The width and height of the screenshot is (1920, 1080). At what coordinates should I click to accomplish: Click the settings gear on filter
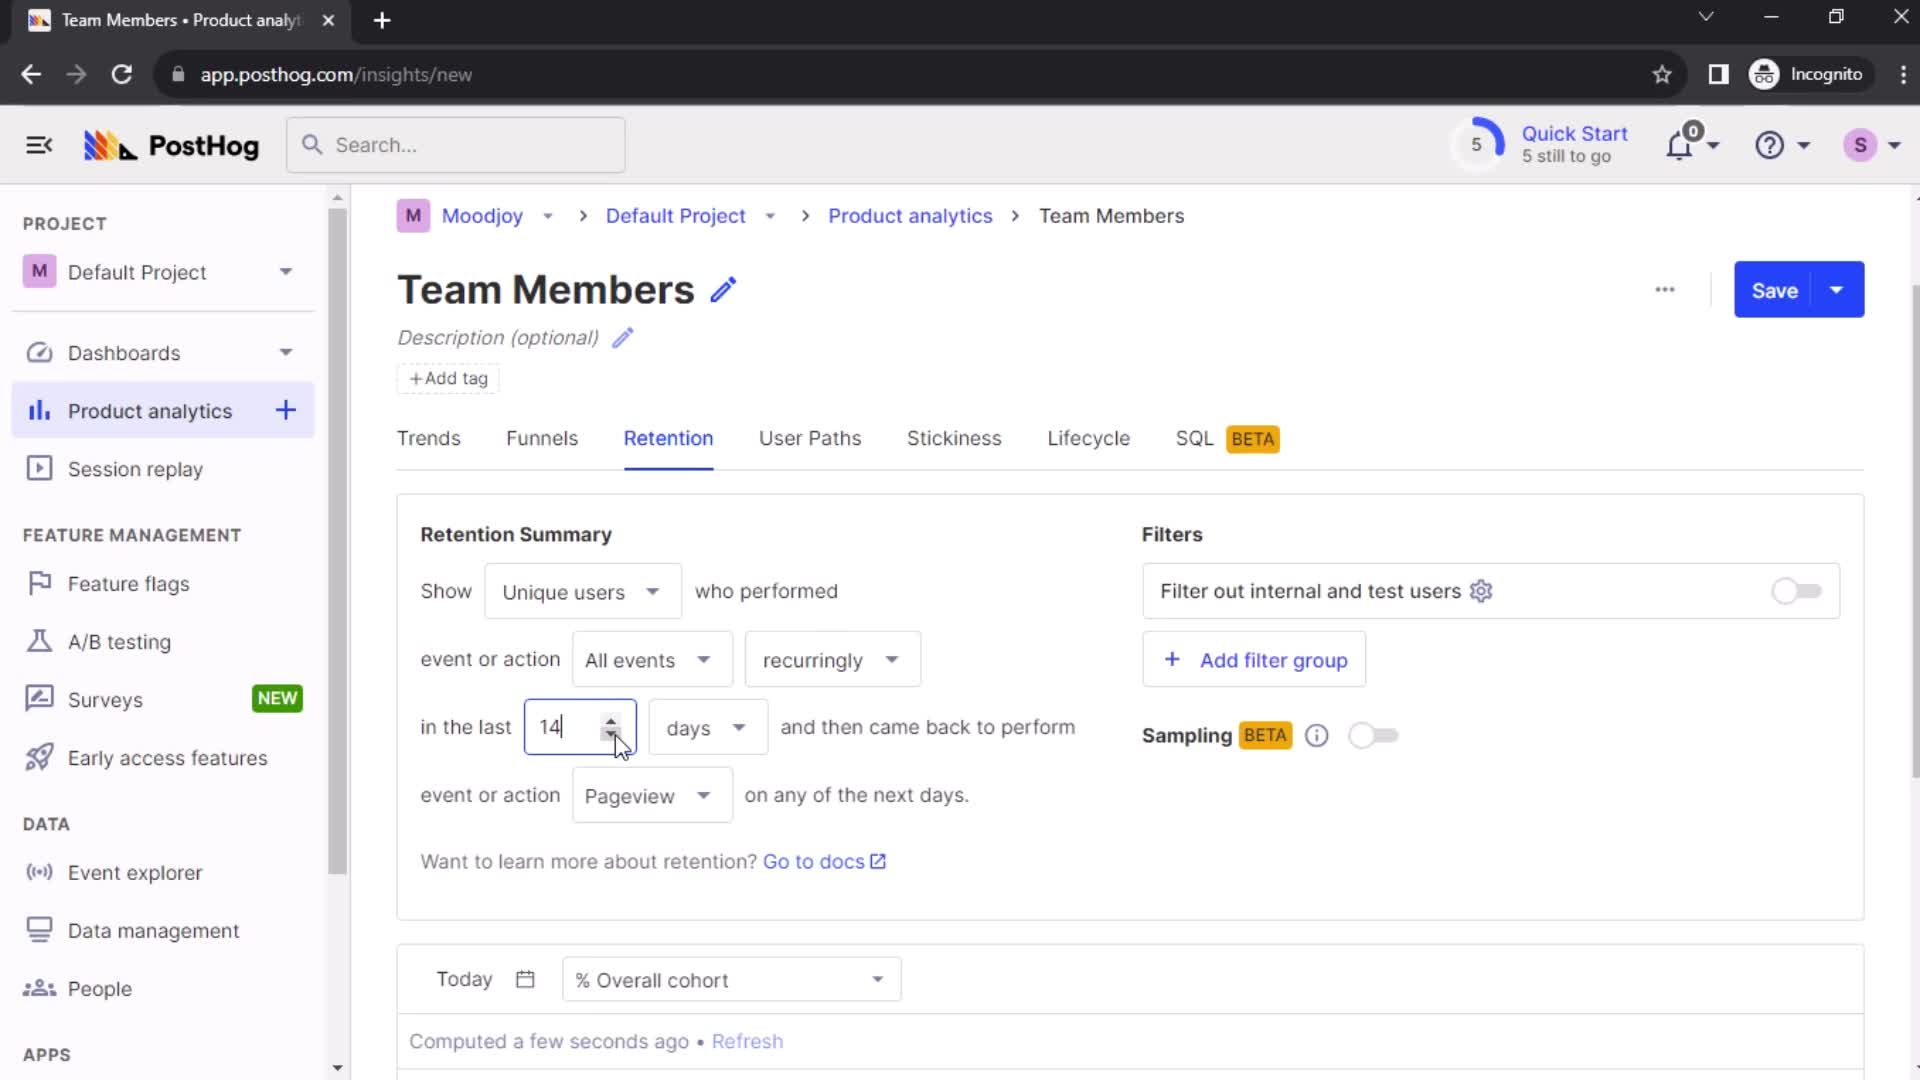[1481, 589]
